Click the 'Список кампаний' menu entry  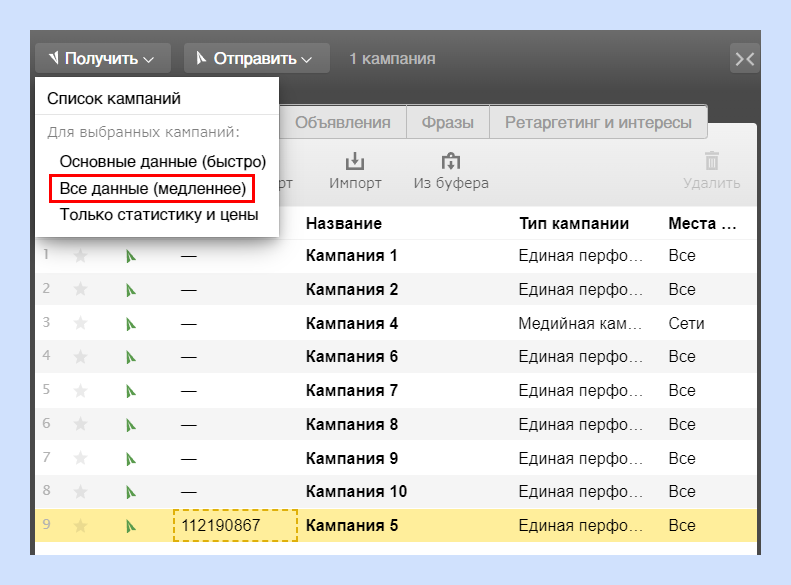pos(114,98)
